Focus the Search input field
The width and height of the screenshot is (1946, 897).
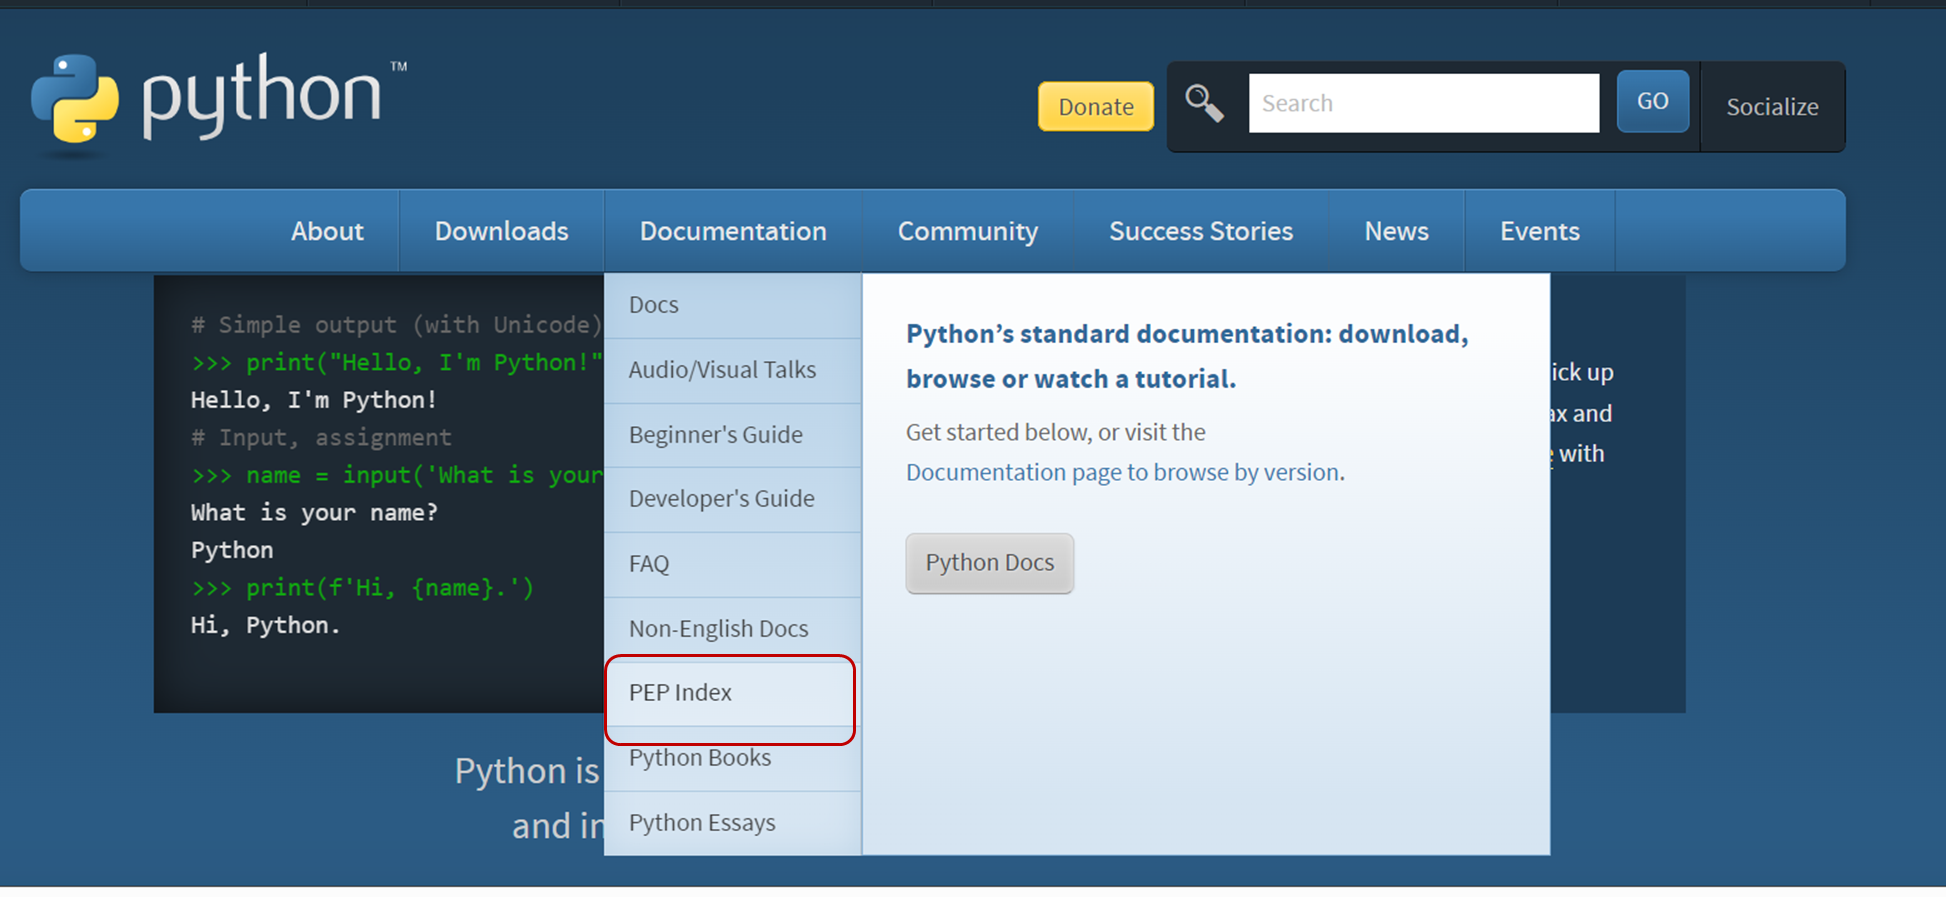pos(1424,103)
